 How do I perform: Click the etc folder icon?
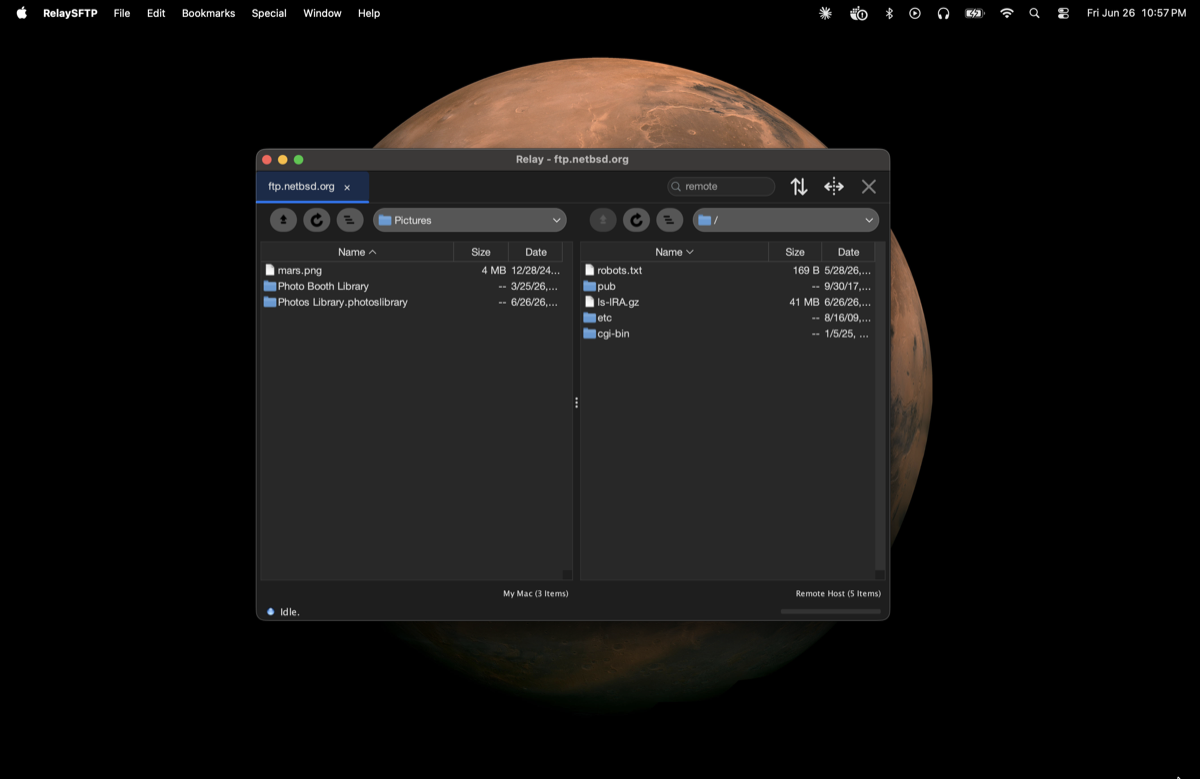[590, 318]
